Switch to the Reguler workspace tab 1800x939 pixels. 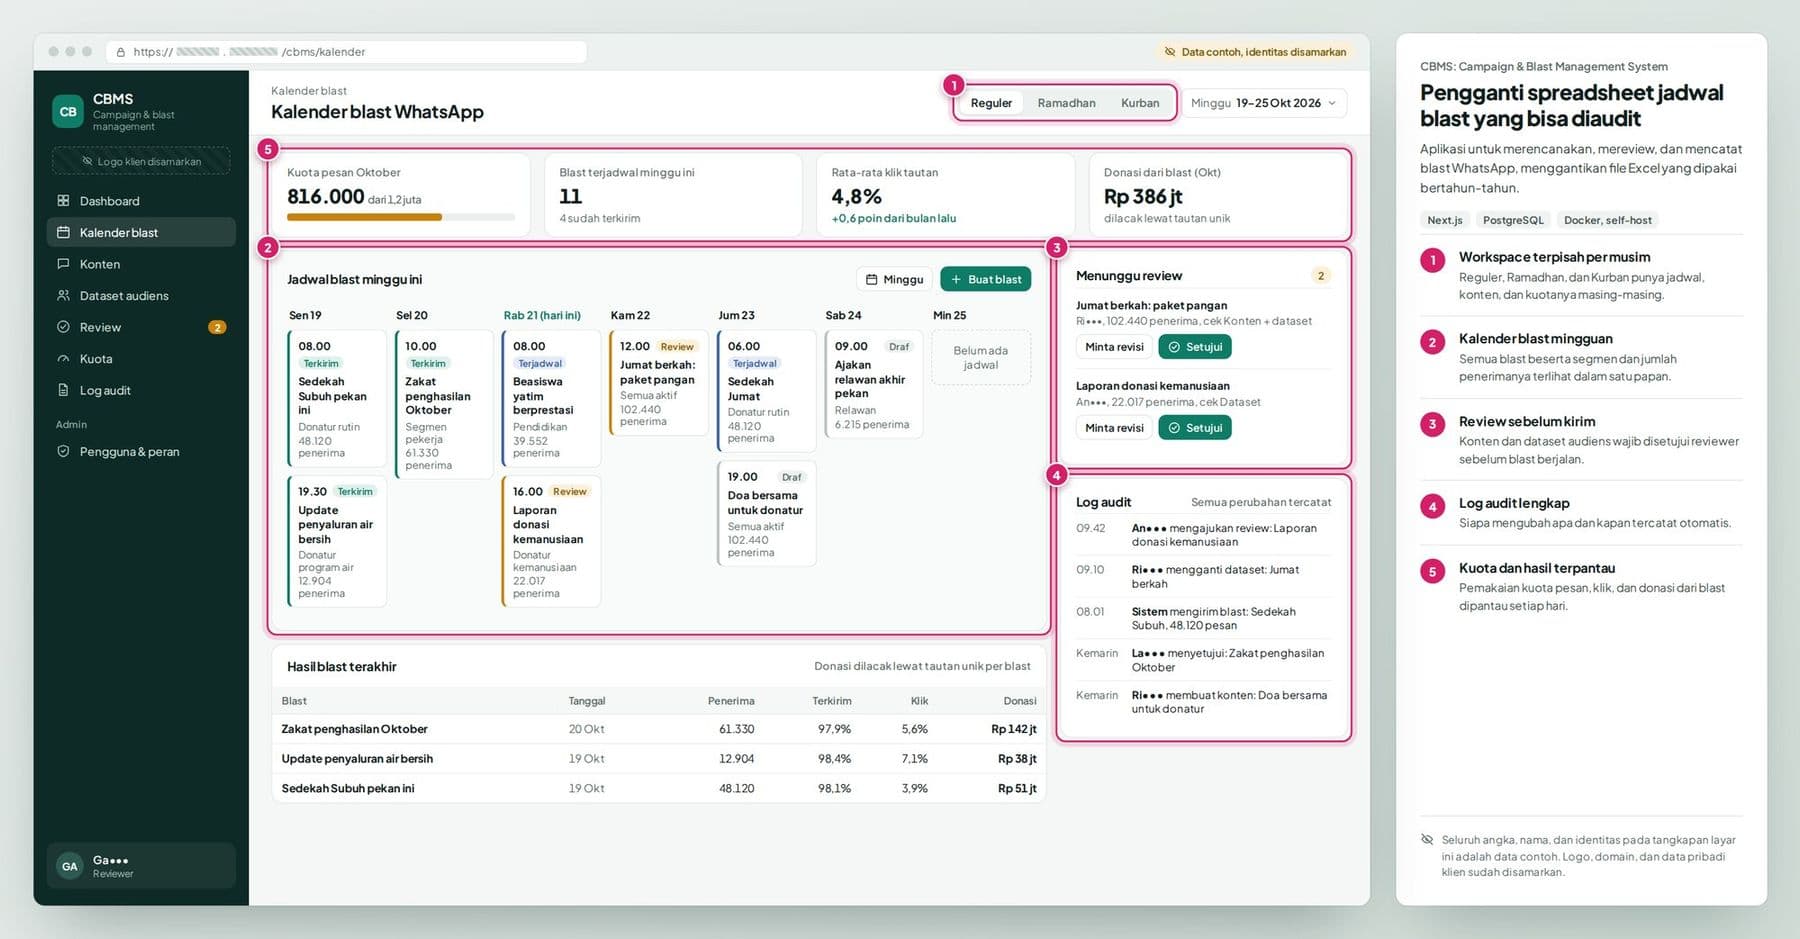(991, 103)
